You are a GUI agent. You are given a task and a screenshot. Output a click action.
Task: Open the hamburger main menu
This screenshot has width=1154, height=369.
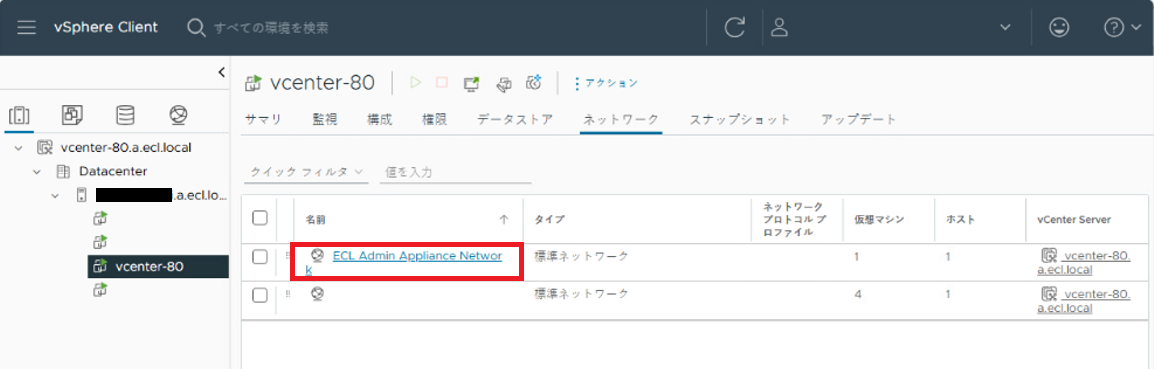(x=26, y=28)
